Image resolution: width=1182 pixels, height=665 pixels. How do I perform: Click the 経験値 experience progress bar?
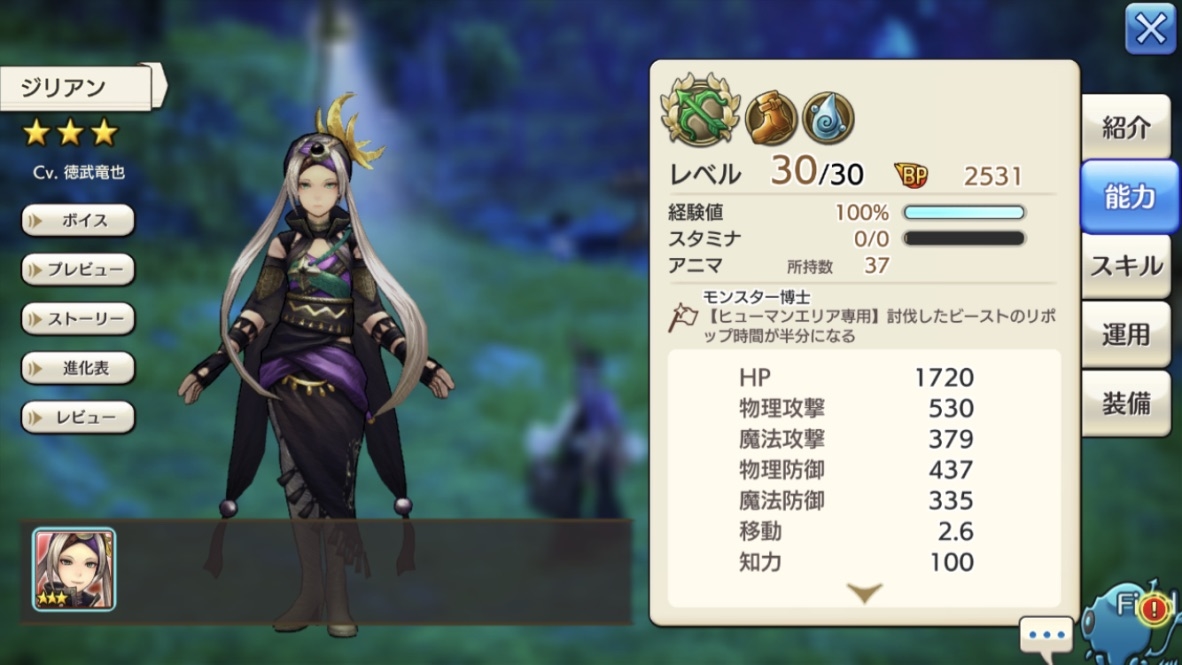coord(964,213)
